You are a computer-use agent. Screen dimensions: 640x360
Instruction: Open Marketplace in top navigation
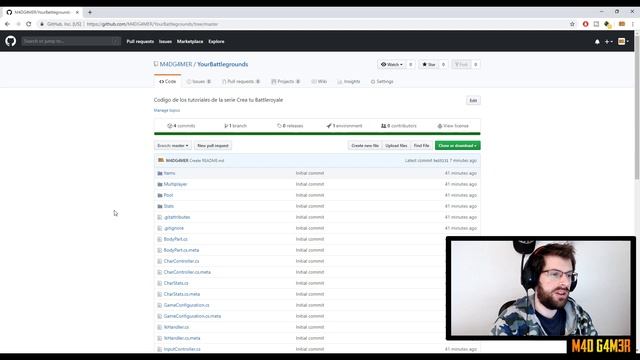[x=190, y=42]
